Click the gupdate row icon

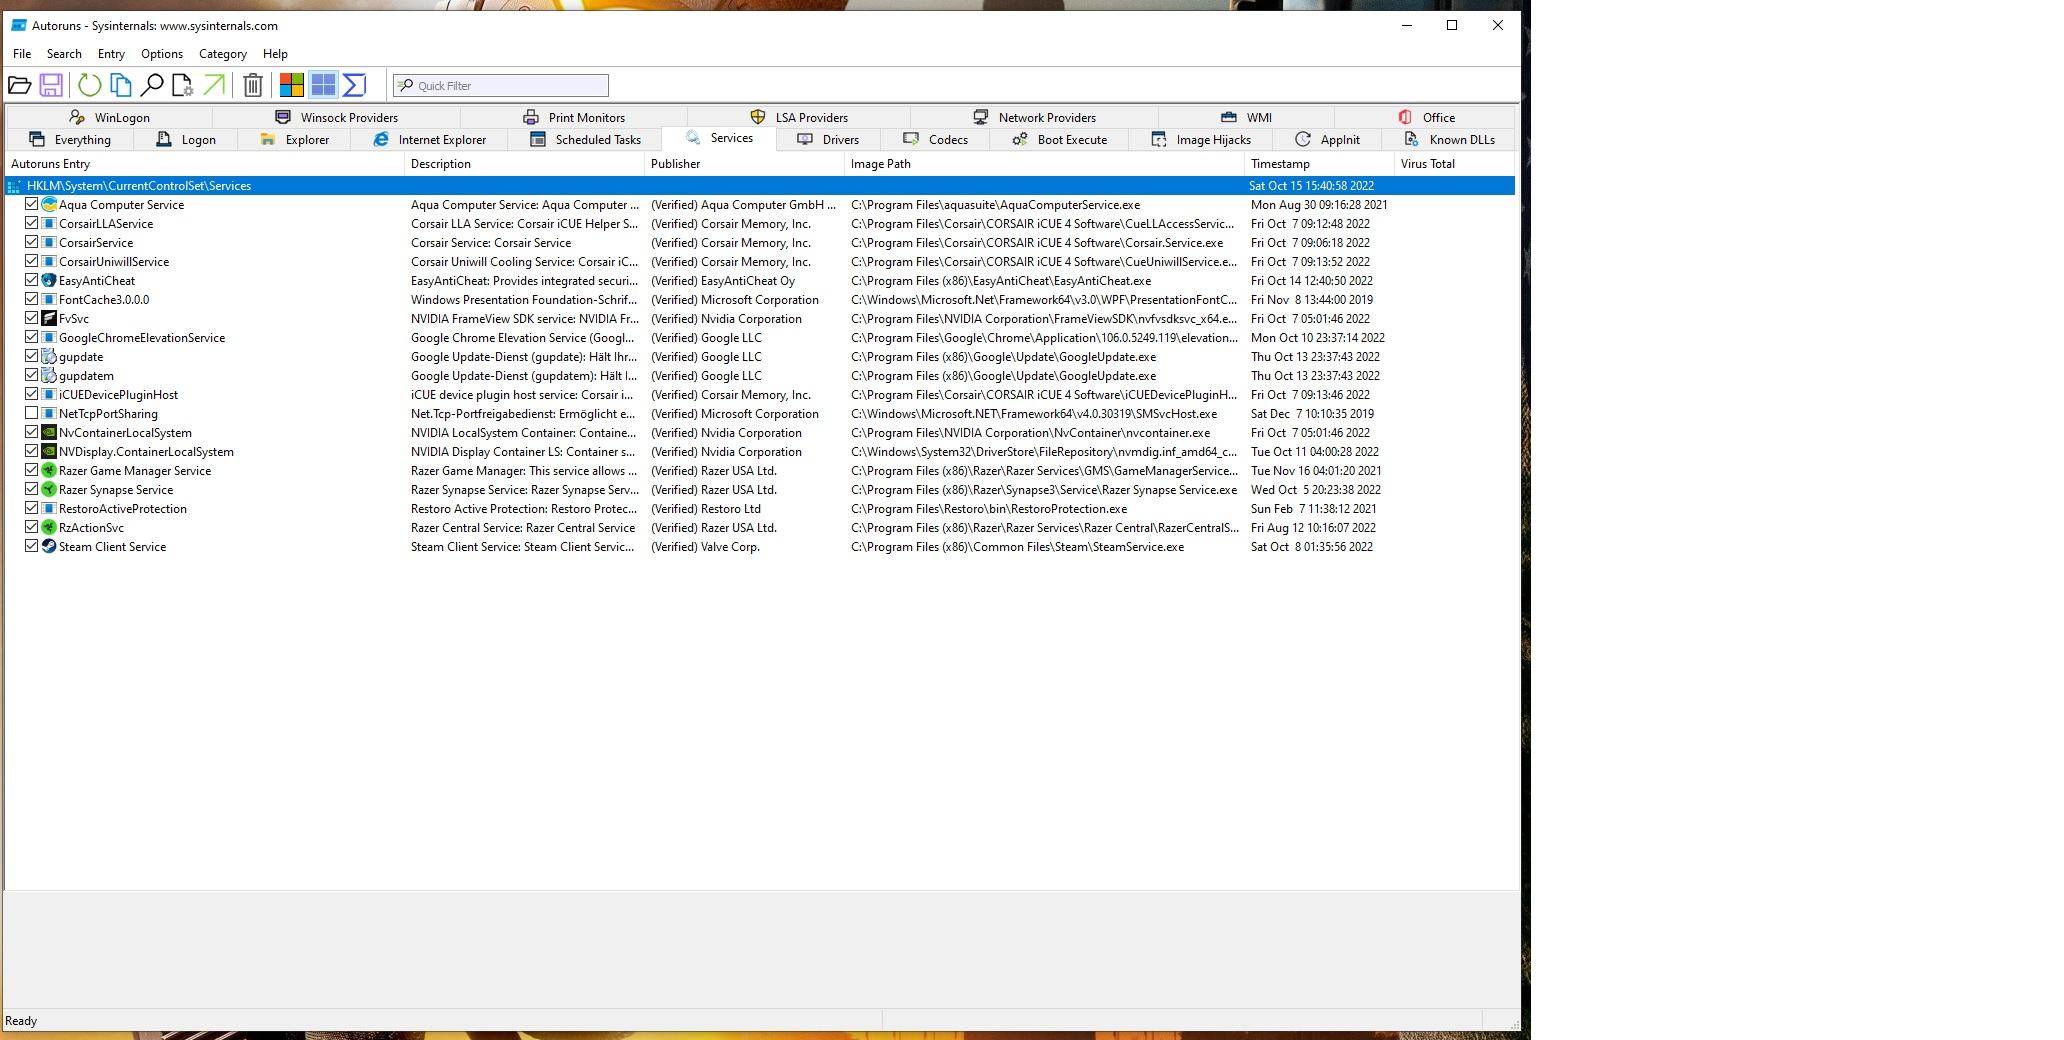[x=49, y=357]
